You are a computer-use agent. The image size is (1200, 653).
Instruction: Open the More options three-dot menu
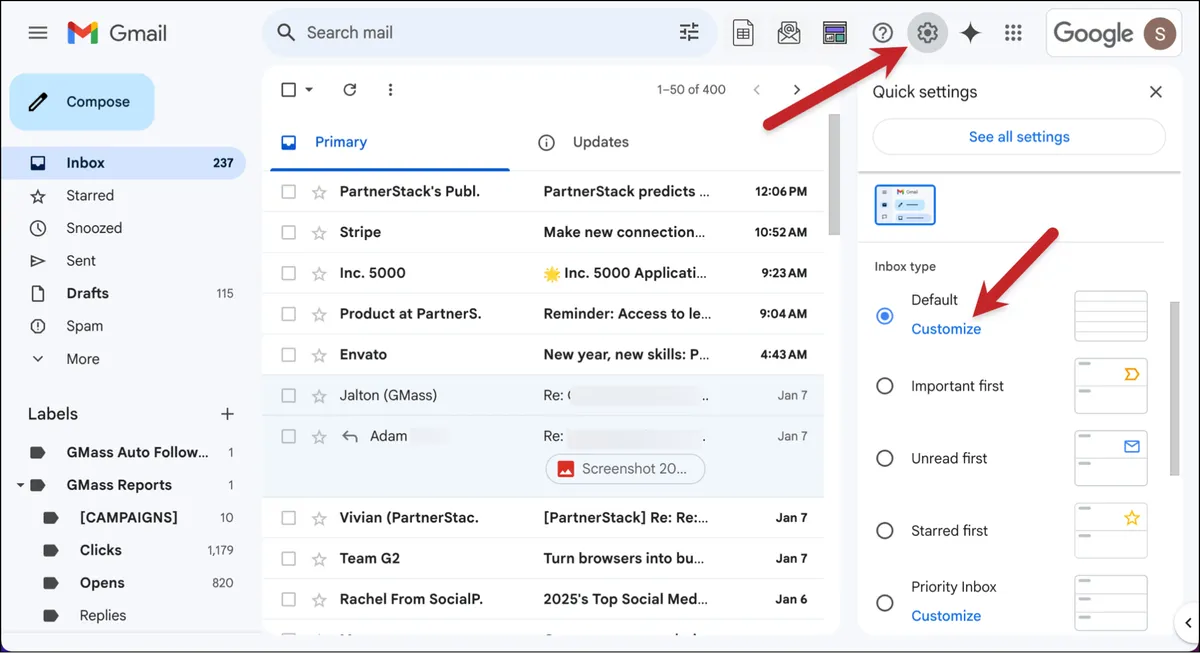(x=390, y=90)
